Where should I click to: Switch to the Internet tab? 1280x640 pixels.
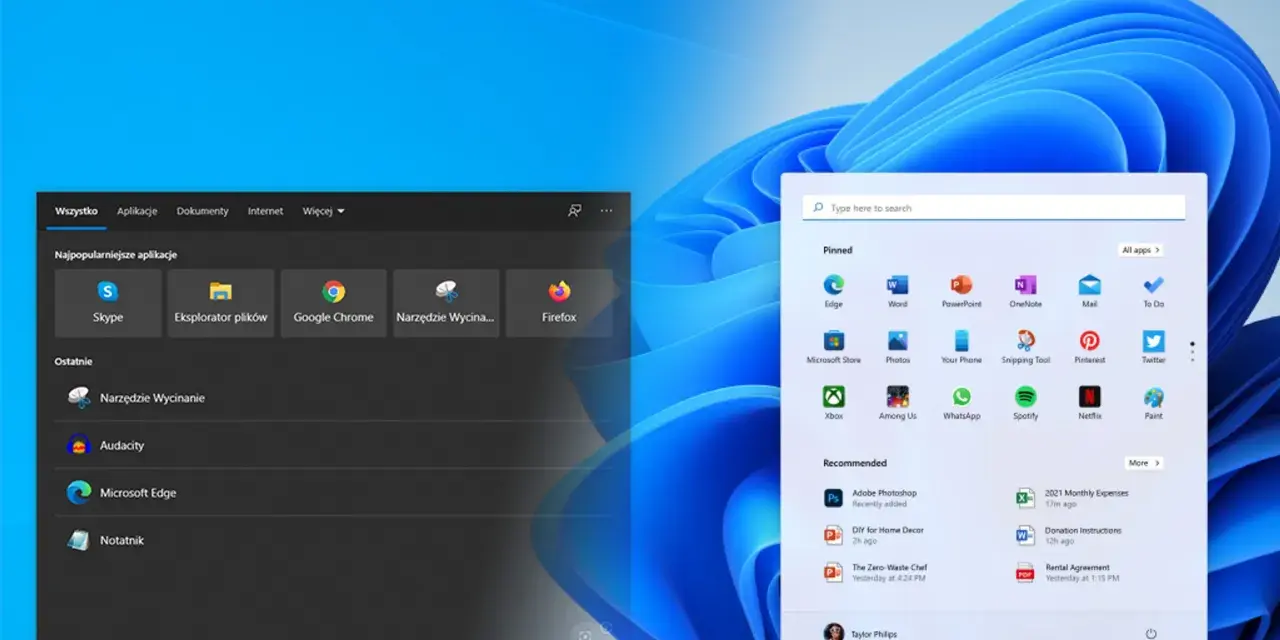(x=265, y=211)
